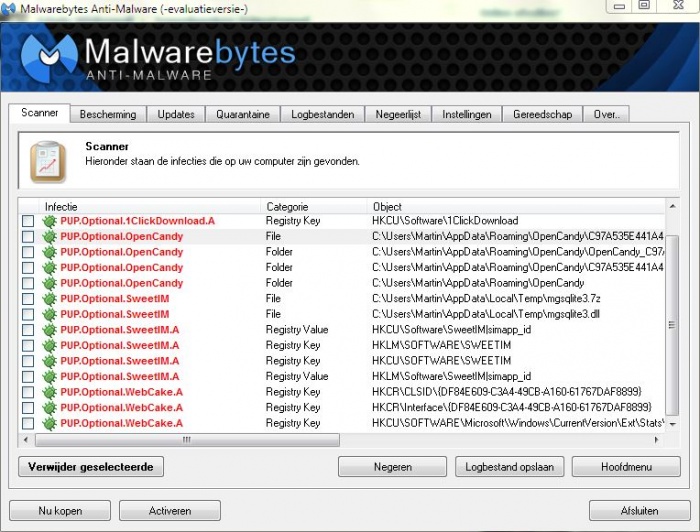Go to the Logbestanden tab

[x=322, y=114]
